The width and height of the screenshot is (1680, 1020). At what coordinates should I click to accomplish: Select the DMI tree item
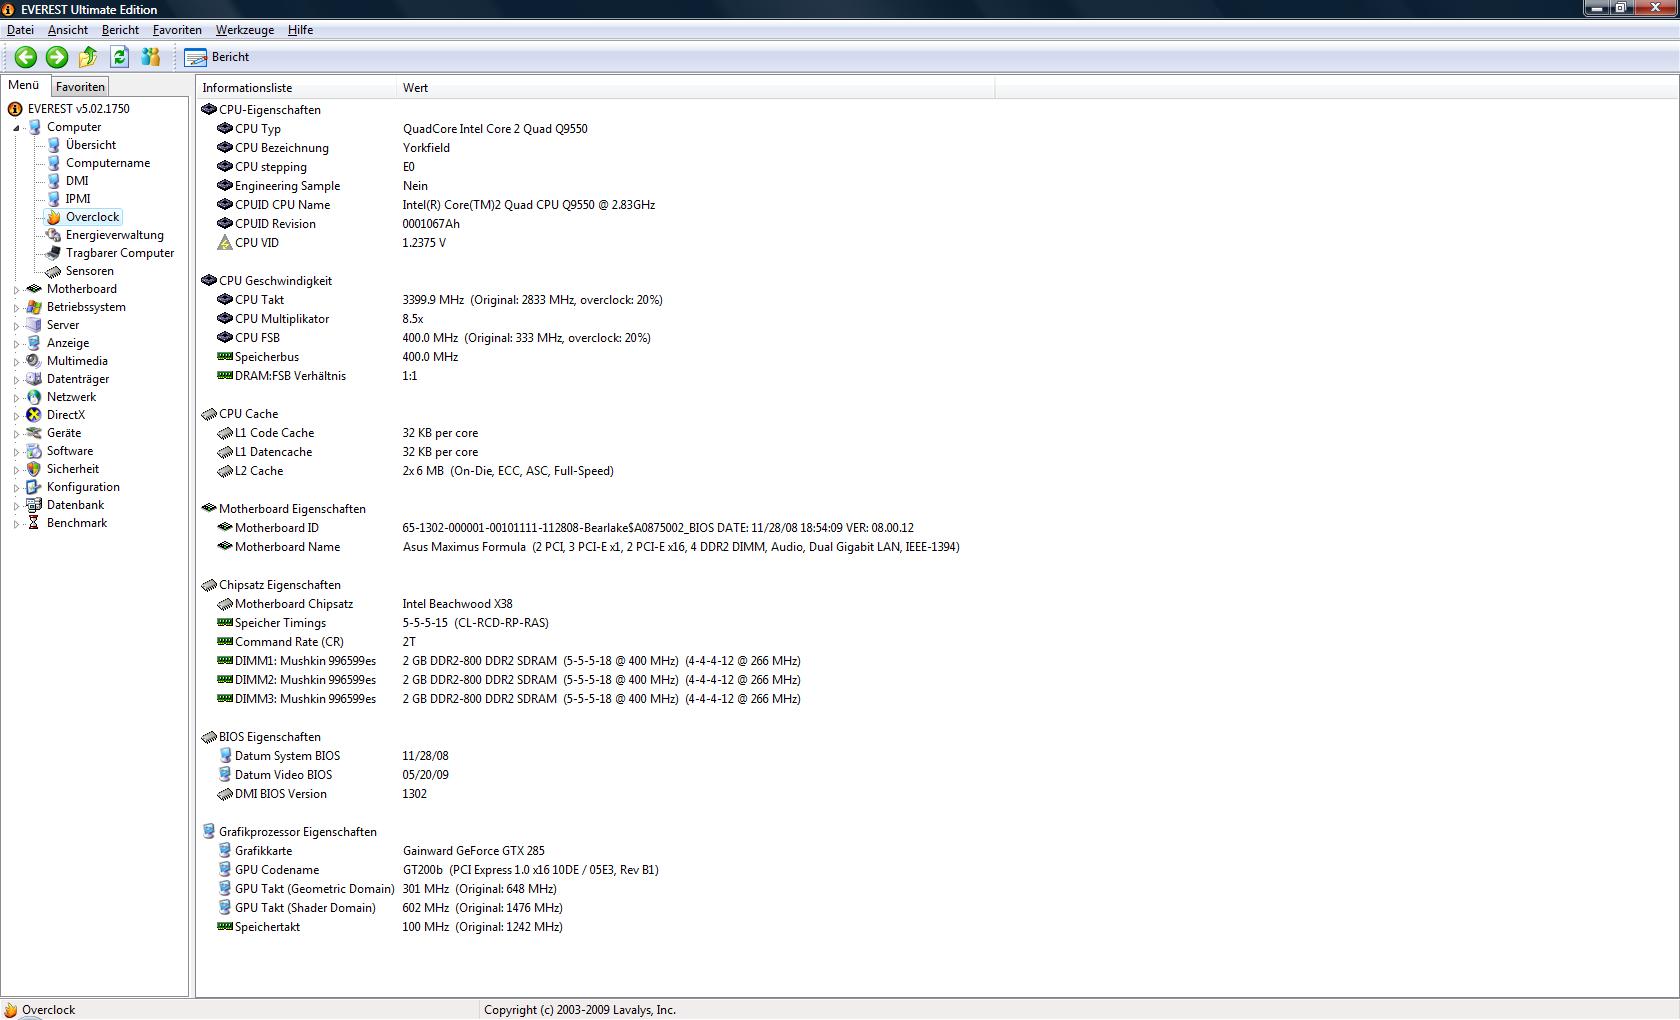tap(77, 181)
